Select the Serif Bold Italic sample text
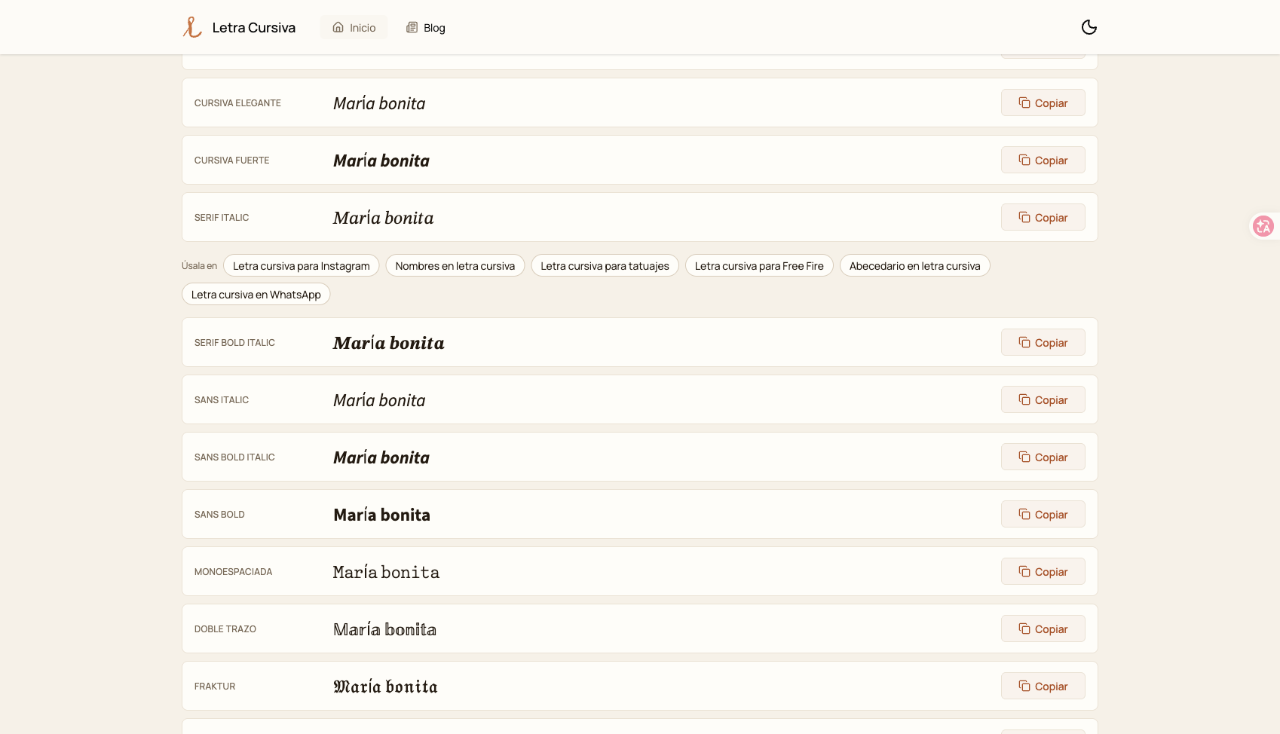Screen dimensions: 1280x734 388,342
